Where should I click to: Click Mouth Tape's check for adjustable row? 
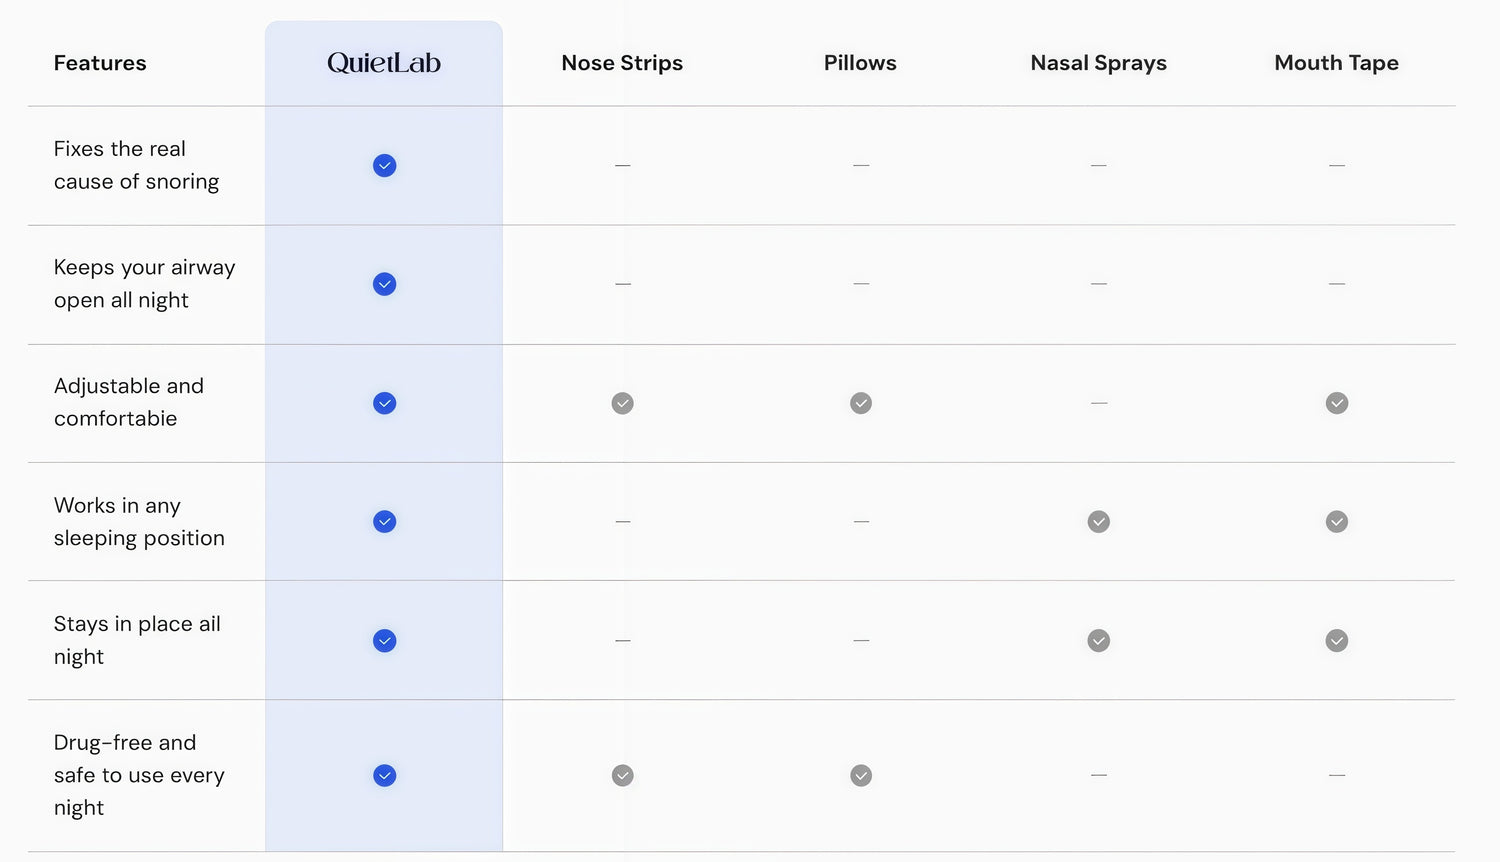[1336, 403]
